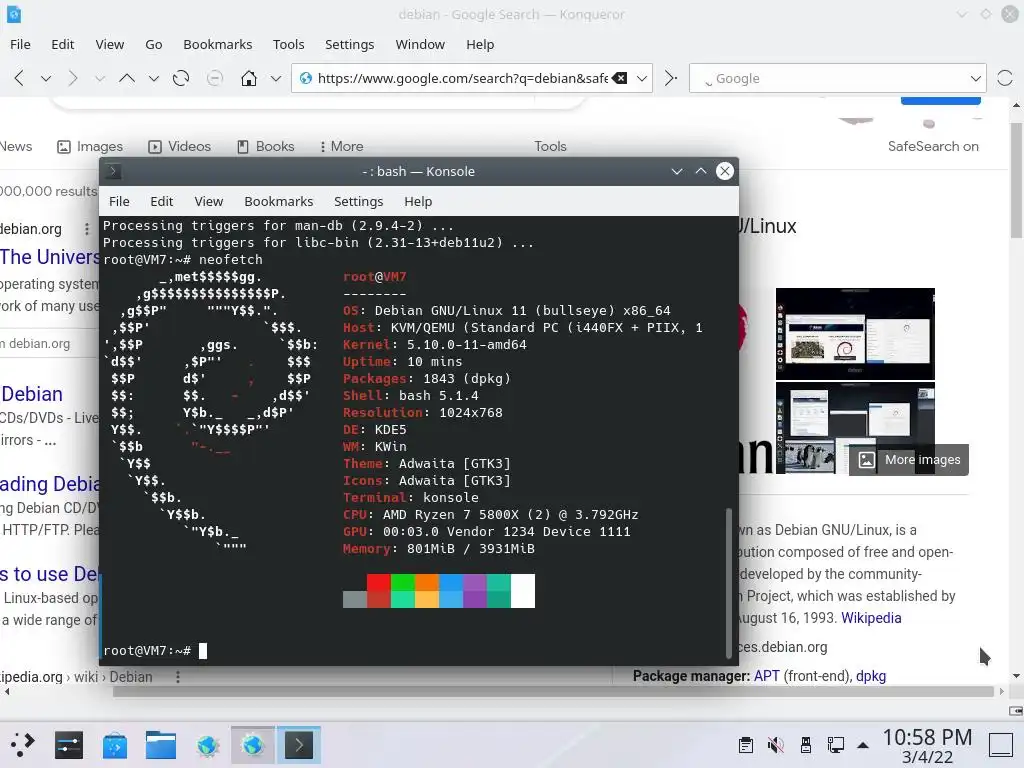Image resolution: width=1024 pixels, height=768 pixels.
Task: Expand the up-navigation dropdown arrow
Action: pyautogui.click(x=153, y=78)
